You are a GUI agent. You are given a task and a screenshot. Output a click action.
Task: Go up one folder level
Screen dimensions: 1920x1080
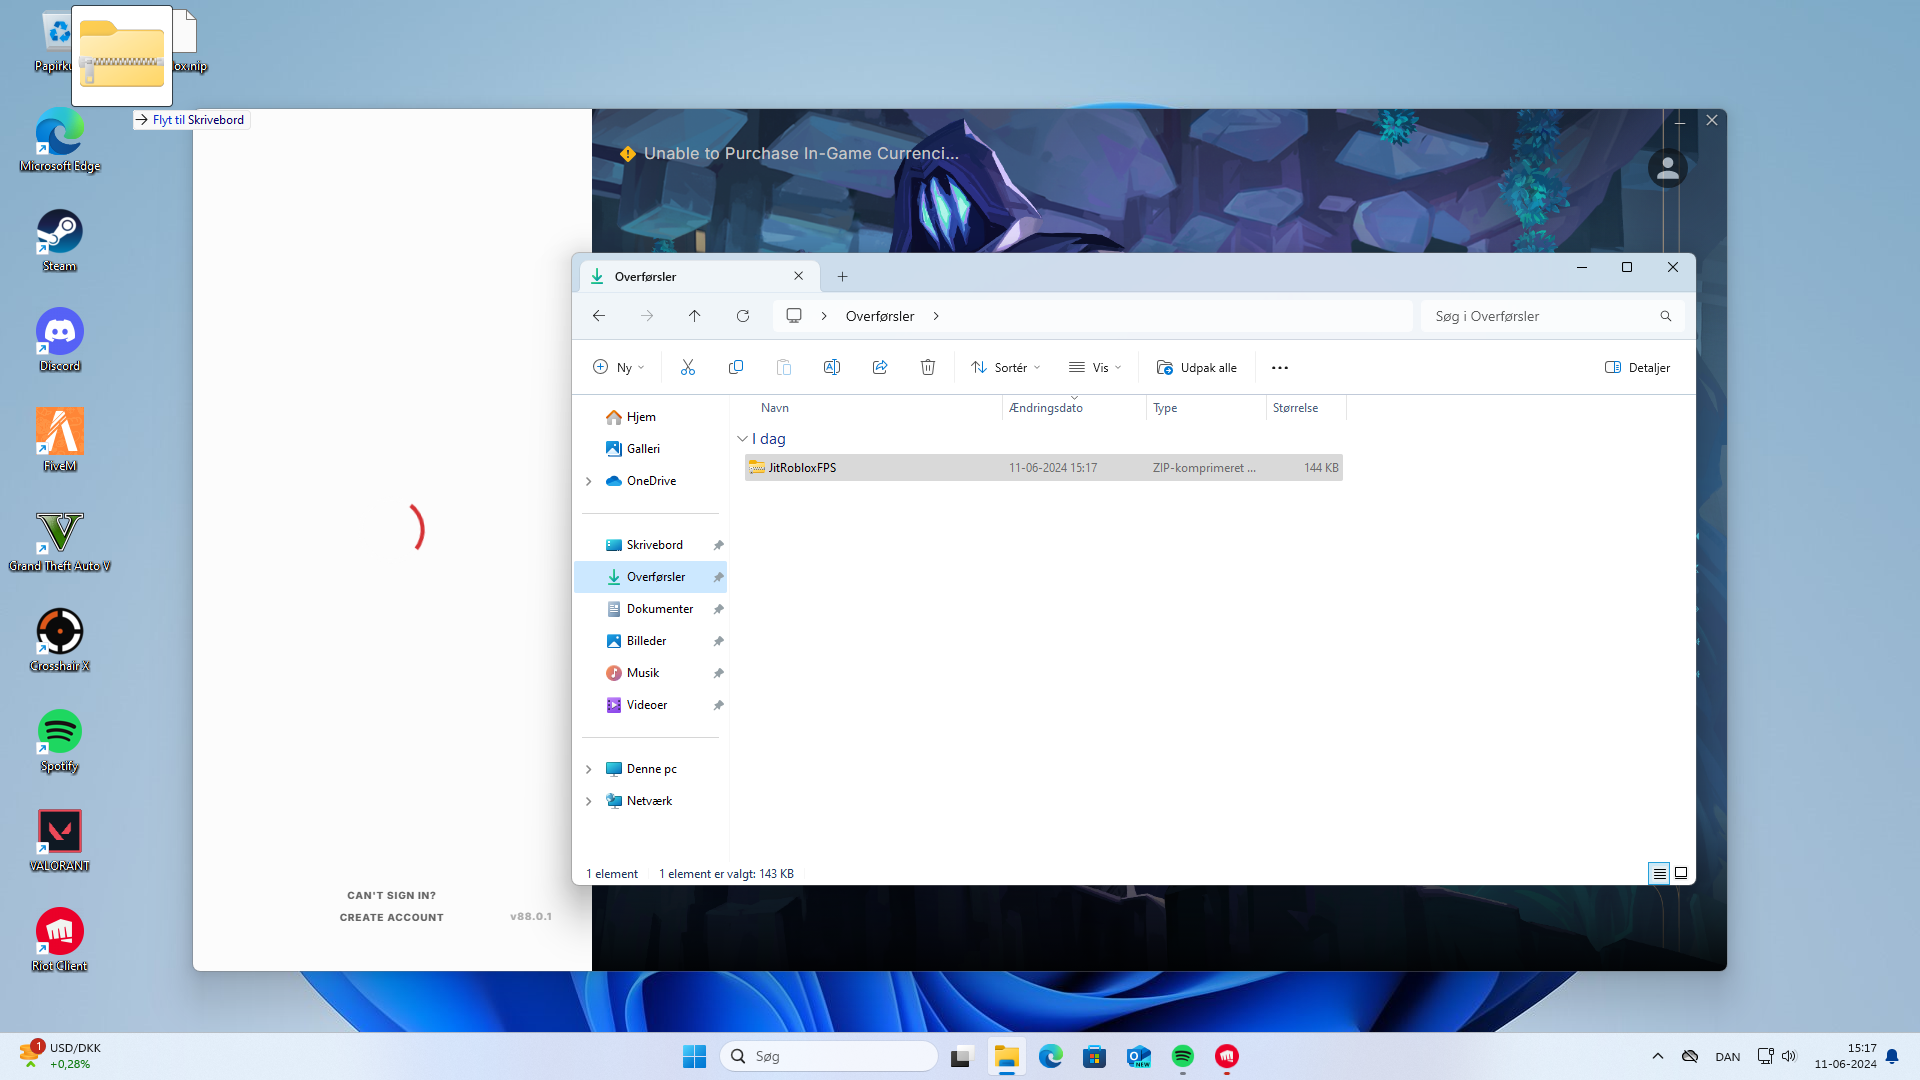[695, 316]
